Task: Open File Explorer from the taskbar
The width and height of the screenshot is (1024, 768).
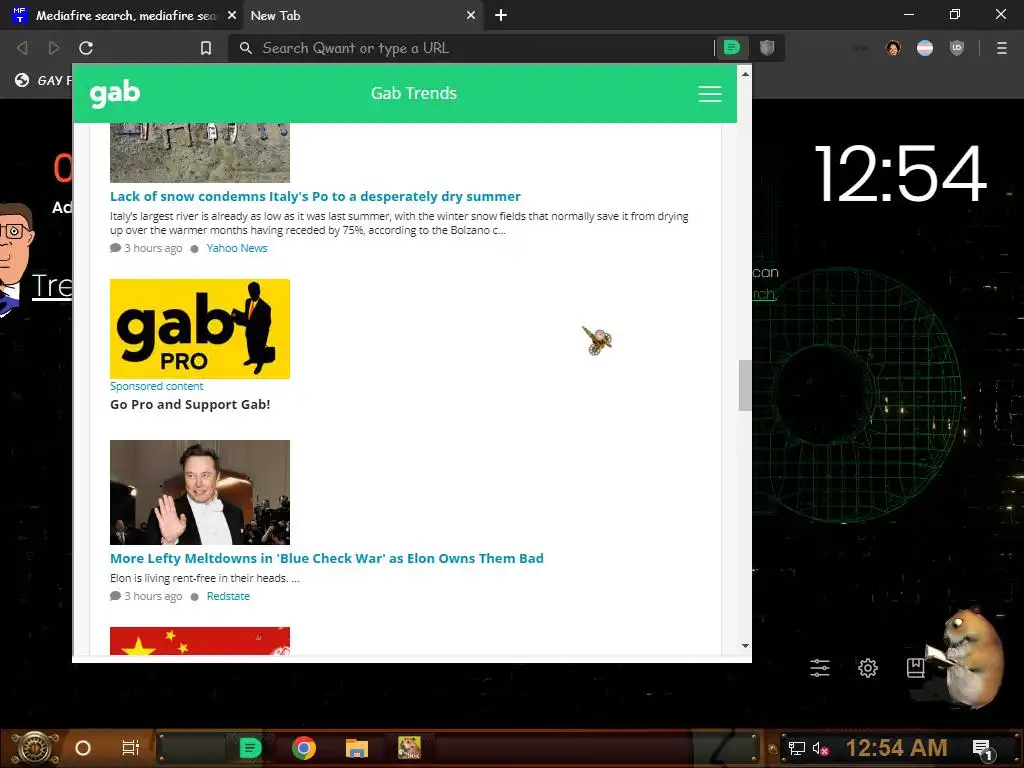Action: click(x=357, y=748)
